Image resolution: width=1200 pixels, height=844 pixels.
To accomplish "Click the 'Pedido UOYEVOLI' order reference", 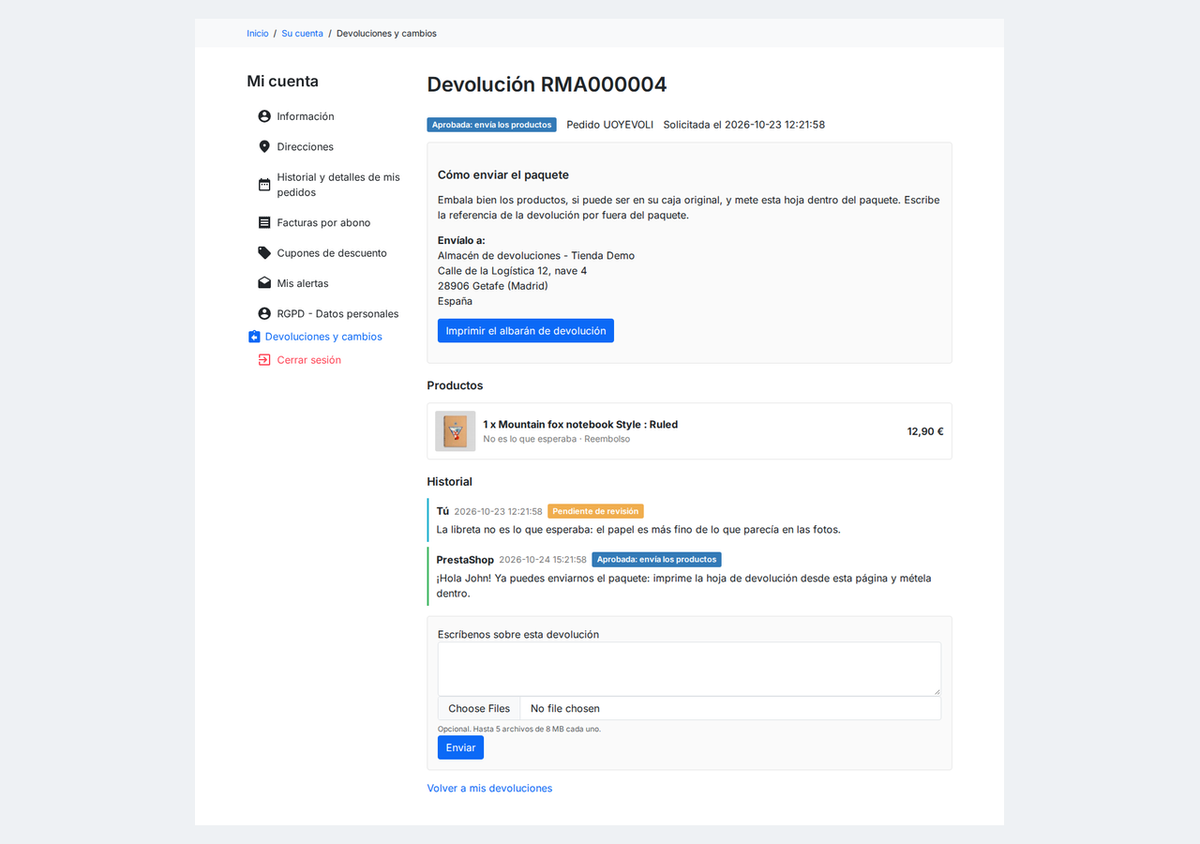I will point(610,125).
